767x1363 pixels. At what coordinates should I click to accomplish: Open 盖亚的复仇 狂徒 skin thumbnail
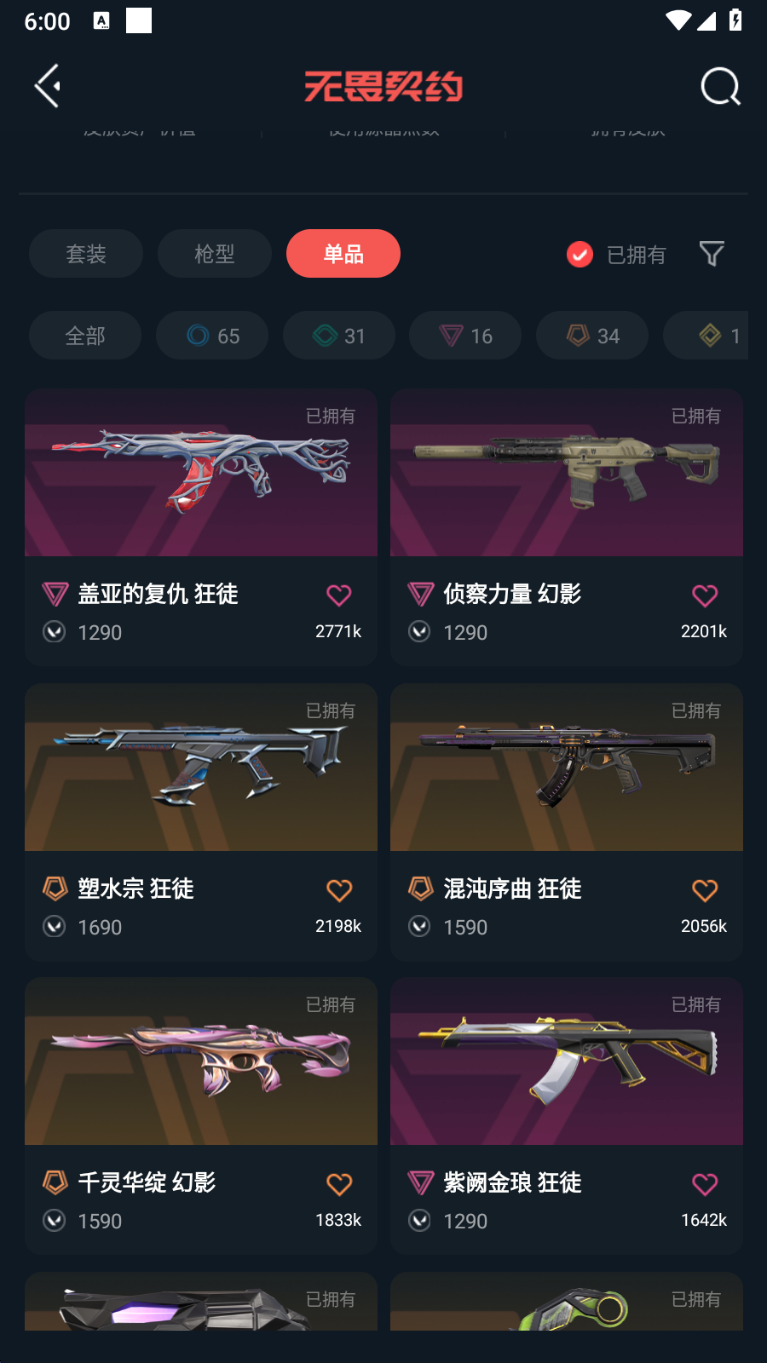coord(201,473)
